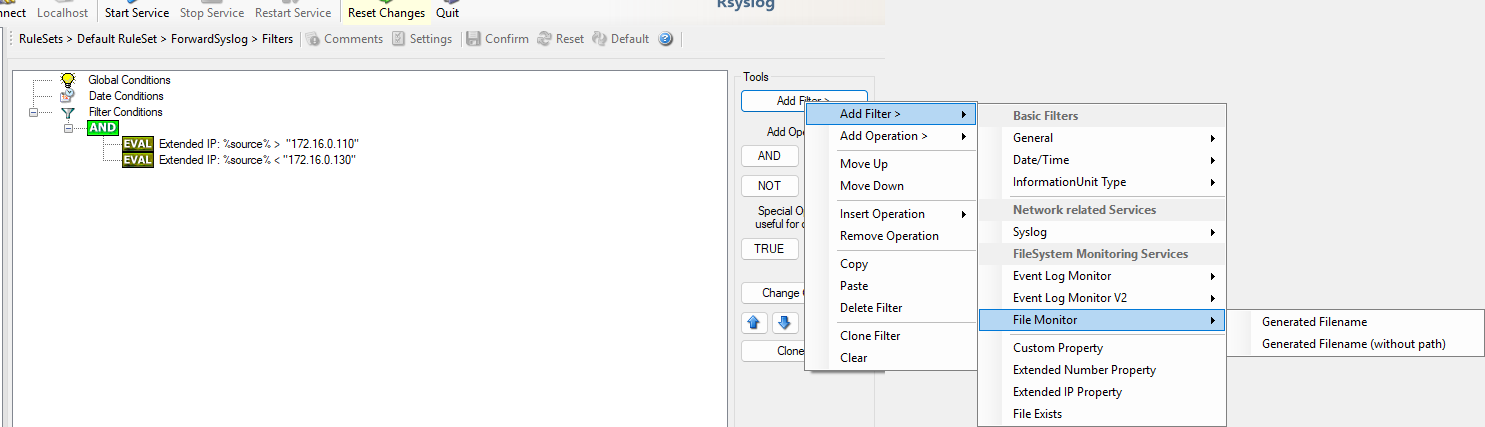The height and width of the screenshot is (427, 1485).
Task: Choose Move Up from context menu
Action: pyautogui.click(x=891, y=164)
